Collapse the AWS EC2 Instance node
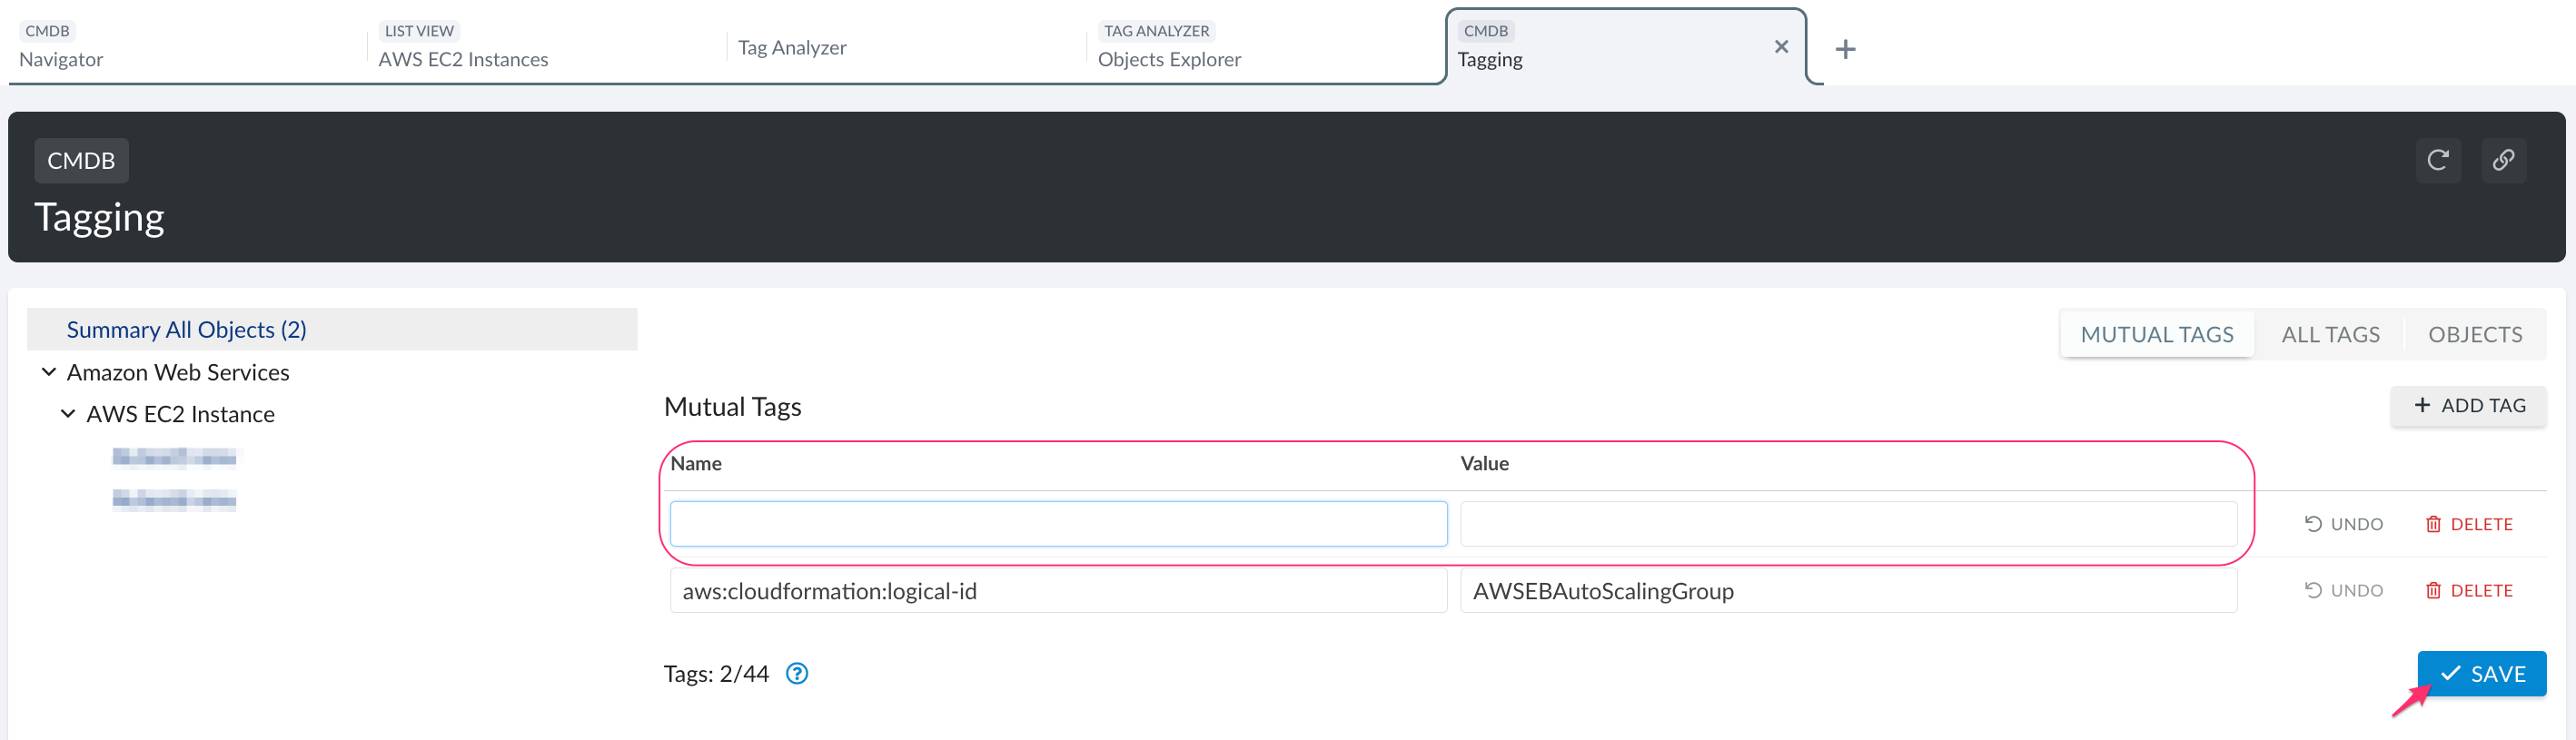Screen dimensions: 2576x740 tap(68, 414)
